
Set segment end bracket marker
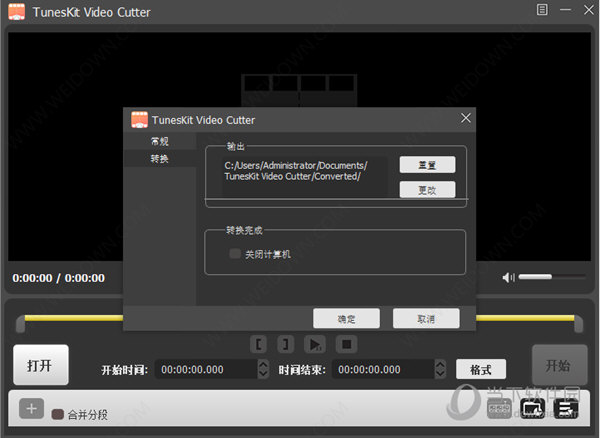(285, 344)
